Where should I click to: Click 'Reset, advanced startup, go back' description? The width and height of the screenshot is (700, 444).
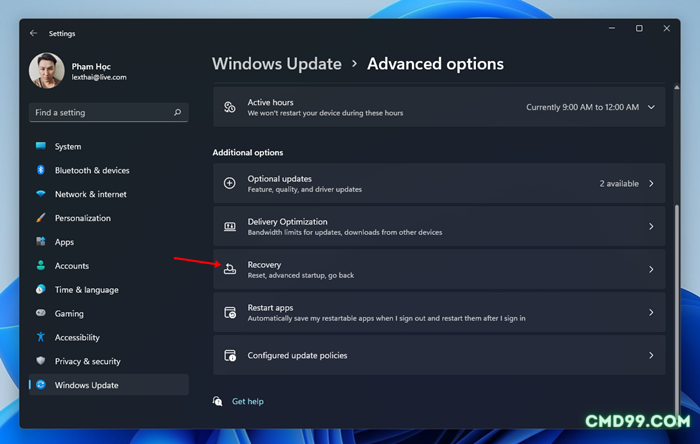coord(301,275)
